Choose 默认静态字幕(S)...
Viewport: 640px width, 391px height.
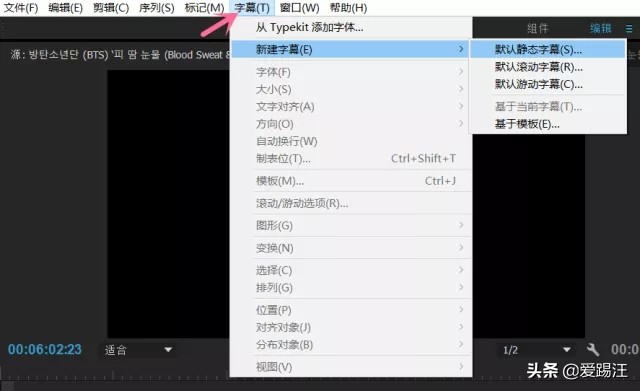(548, 49)
